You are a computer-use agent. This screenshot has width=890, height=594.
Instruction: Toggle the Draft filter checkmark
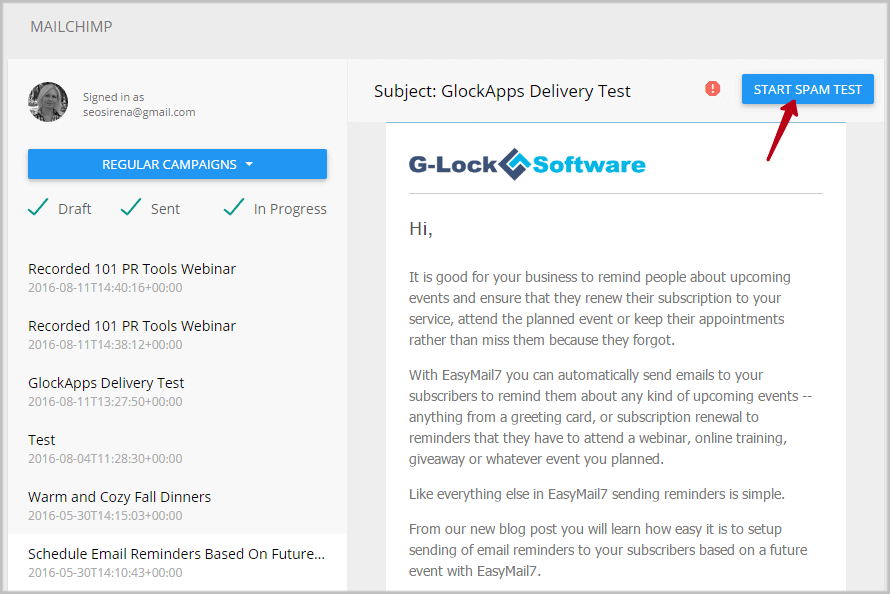pyautogui.click(x=38, y=208)
